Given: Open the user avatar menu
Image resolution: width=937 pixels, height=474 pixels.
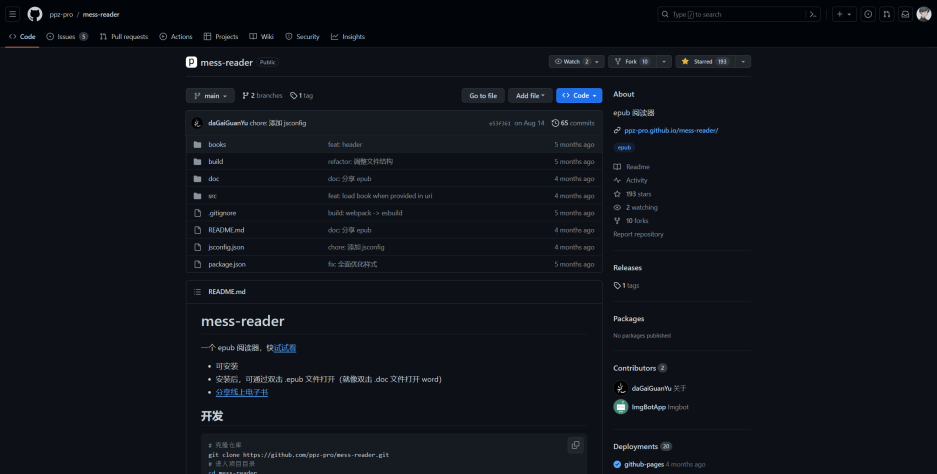Looking at the screenshot, I should pyautogui.click(x=924, y=14).
